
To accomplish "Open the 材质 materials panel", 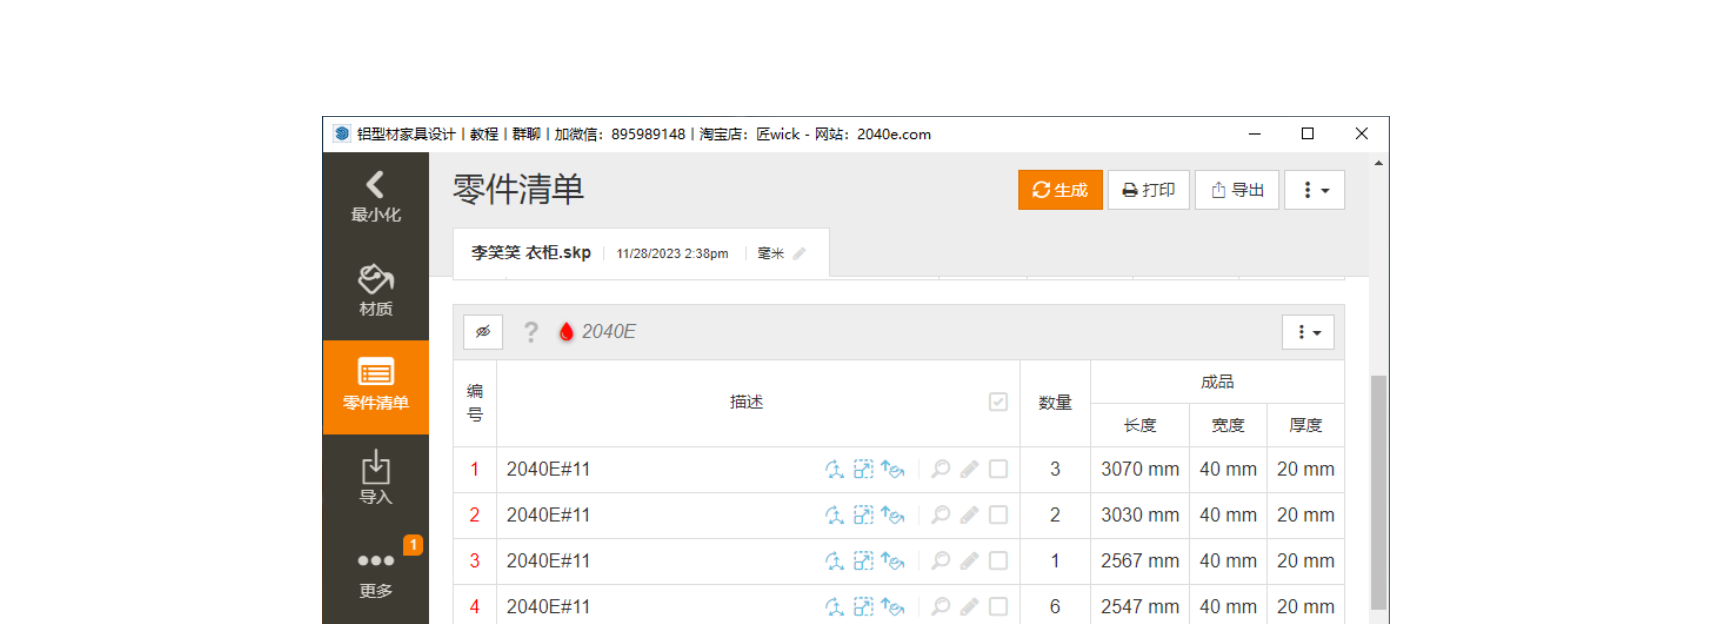I will (x=375, y=290).
